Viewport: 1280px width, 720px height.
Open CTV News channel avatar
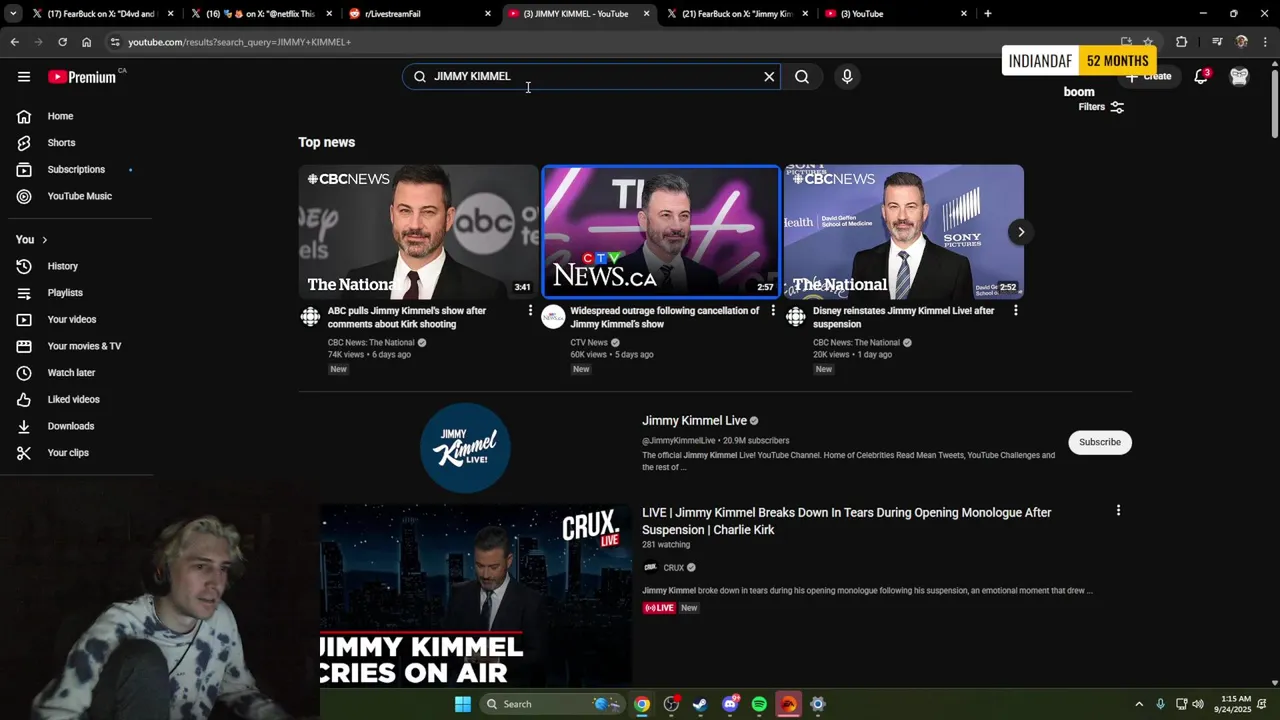[553, 317]
